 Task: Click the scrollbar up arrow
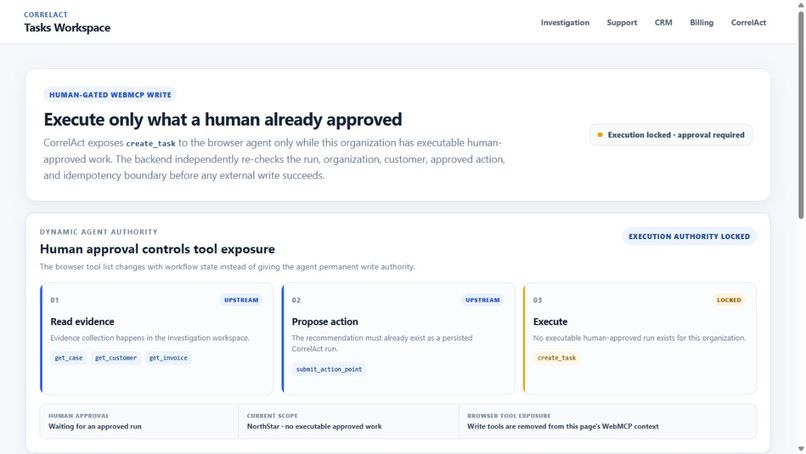[801, 5]
